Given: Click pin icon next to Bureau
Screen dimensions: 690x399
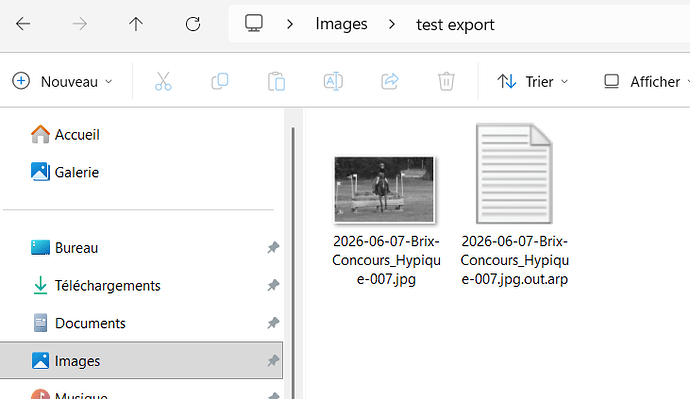Looking at the screenshot, I should pos(273,248).
